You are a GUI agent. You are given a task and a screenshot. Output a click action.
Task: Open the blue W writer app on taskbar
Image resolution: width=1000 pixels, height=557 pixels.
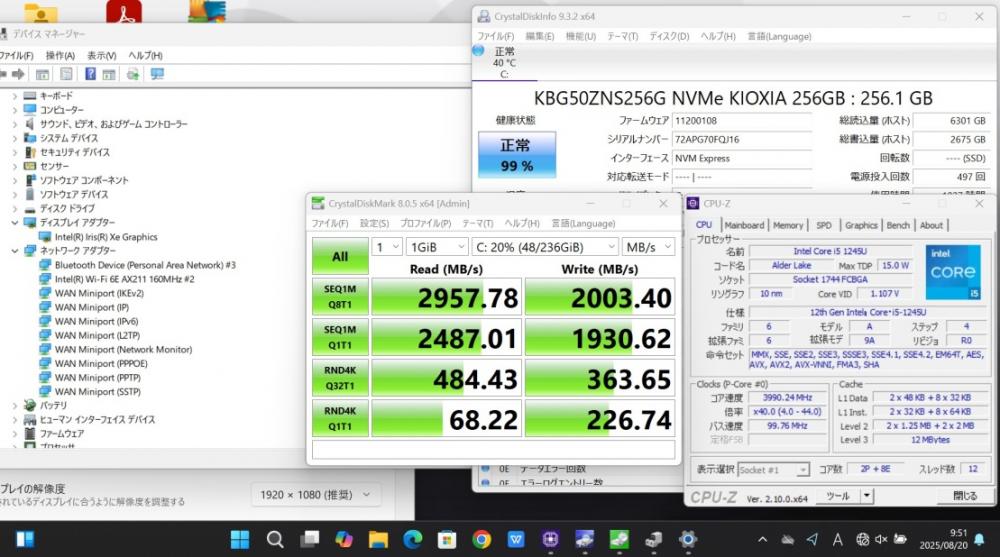pyautogui.click(x=516, y=540)
